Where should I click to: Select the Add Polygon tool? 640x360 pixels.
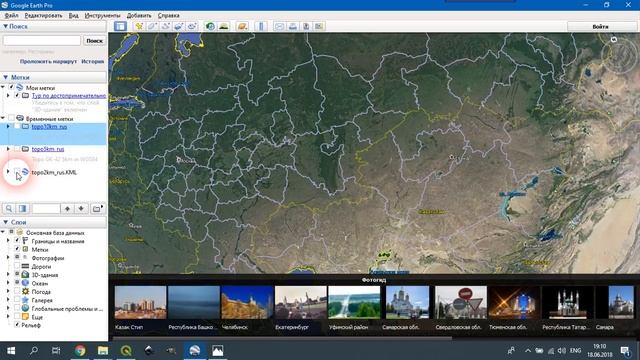pos(152,26)
